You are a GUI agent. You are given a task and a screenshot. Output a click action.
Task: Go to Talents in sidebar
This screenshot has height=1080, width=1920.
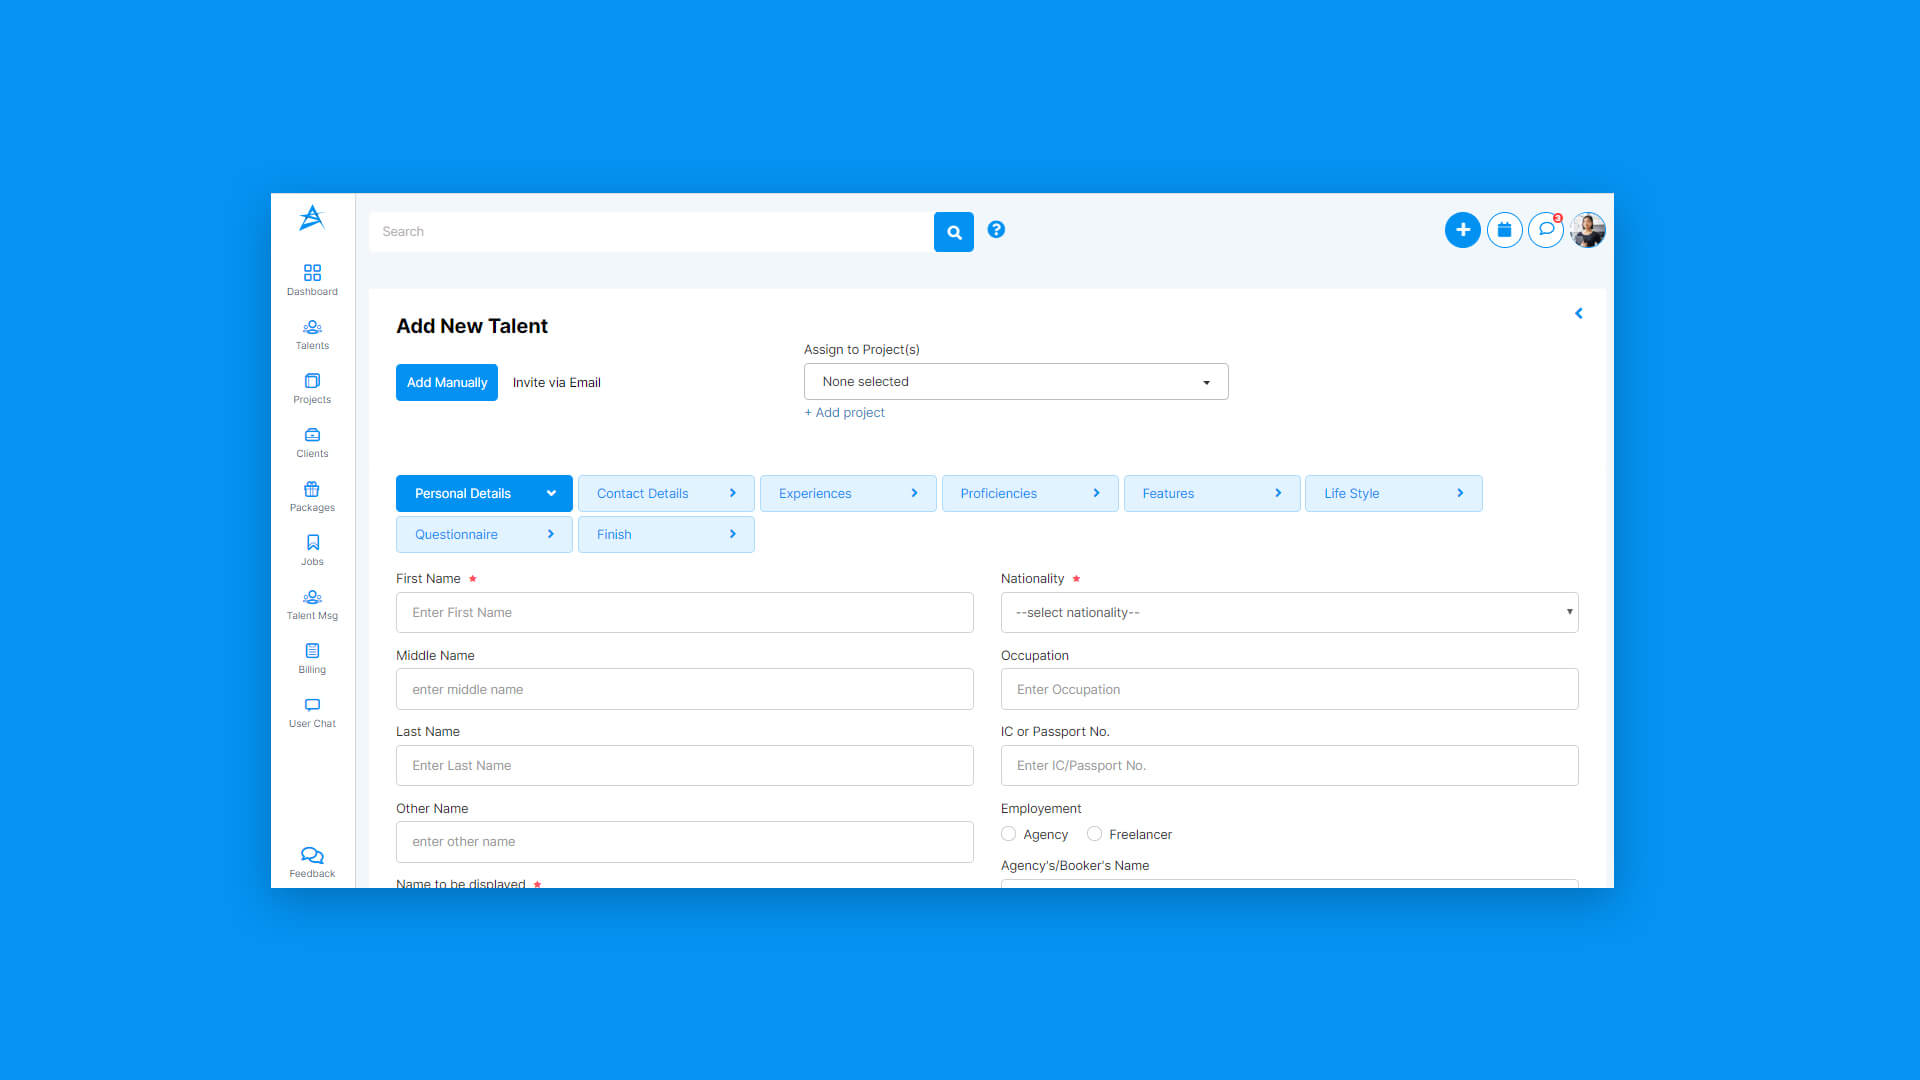click(312, 334)
